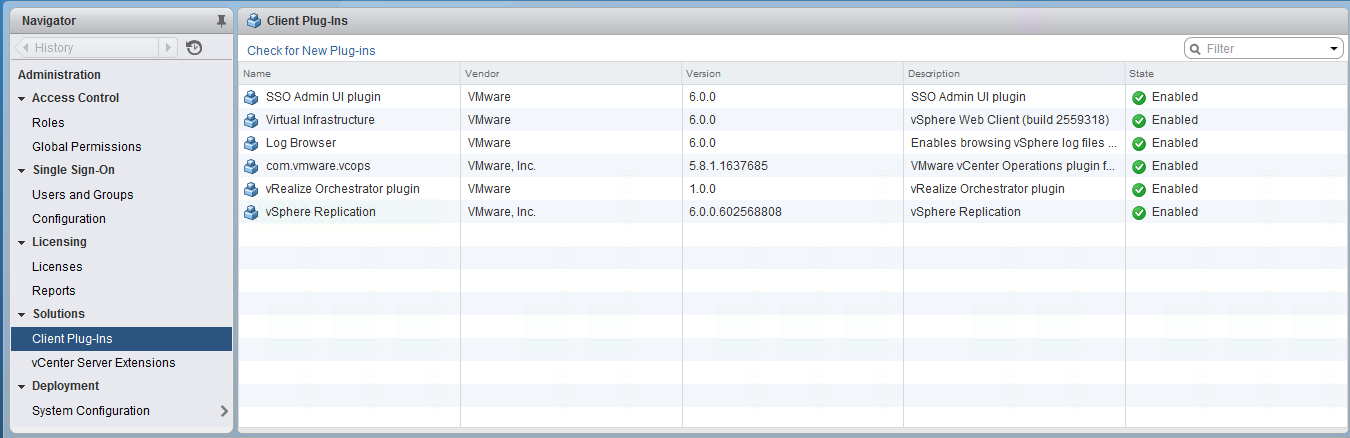The height and width of the screenshot is (438, 1350).
Task: Collapse the Access Control section
Action: coord(21,99)
